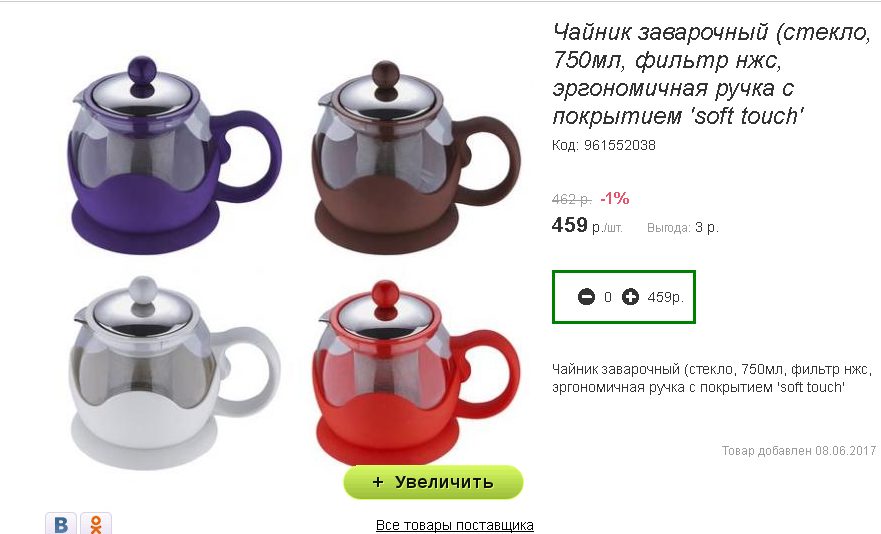Click the 459р. total next to stepper
881x534 pixels.
pyautogui.click(x=665, y=297)
